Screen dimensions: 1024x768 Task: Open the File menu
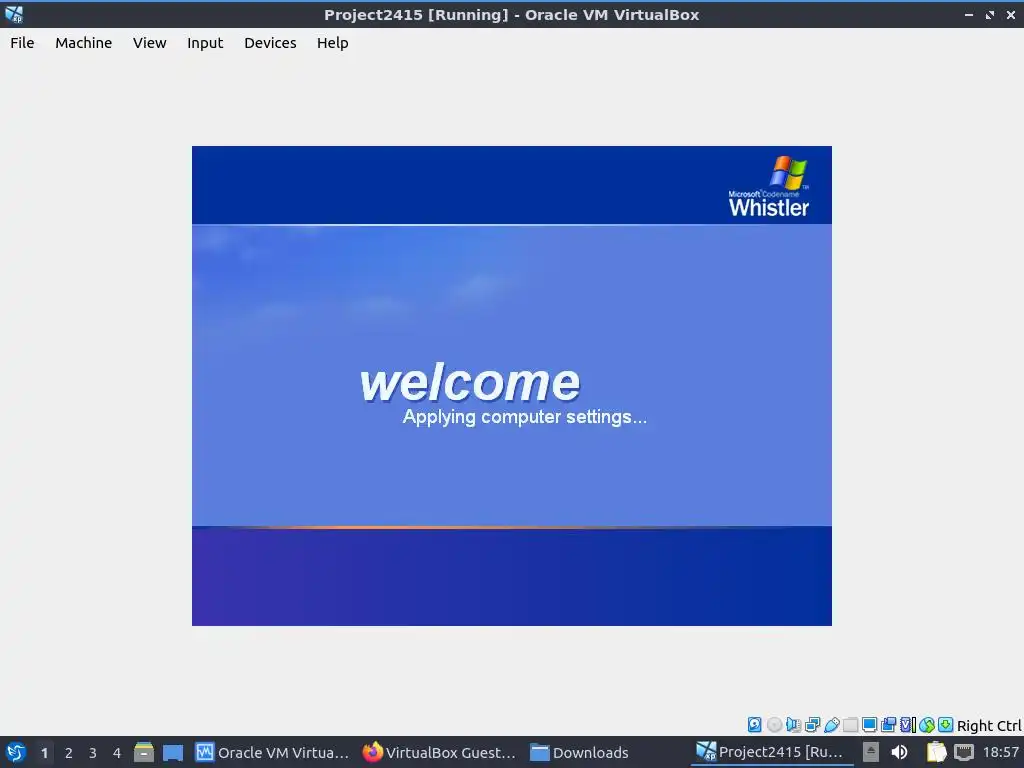(x=22, y=42)
